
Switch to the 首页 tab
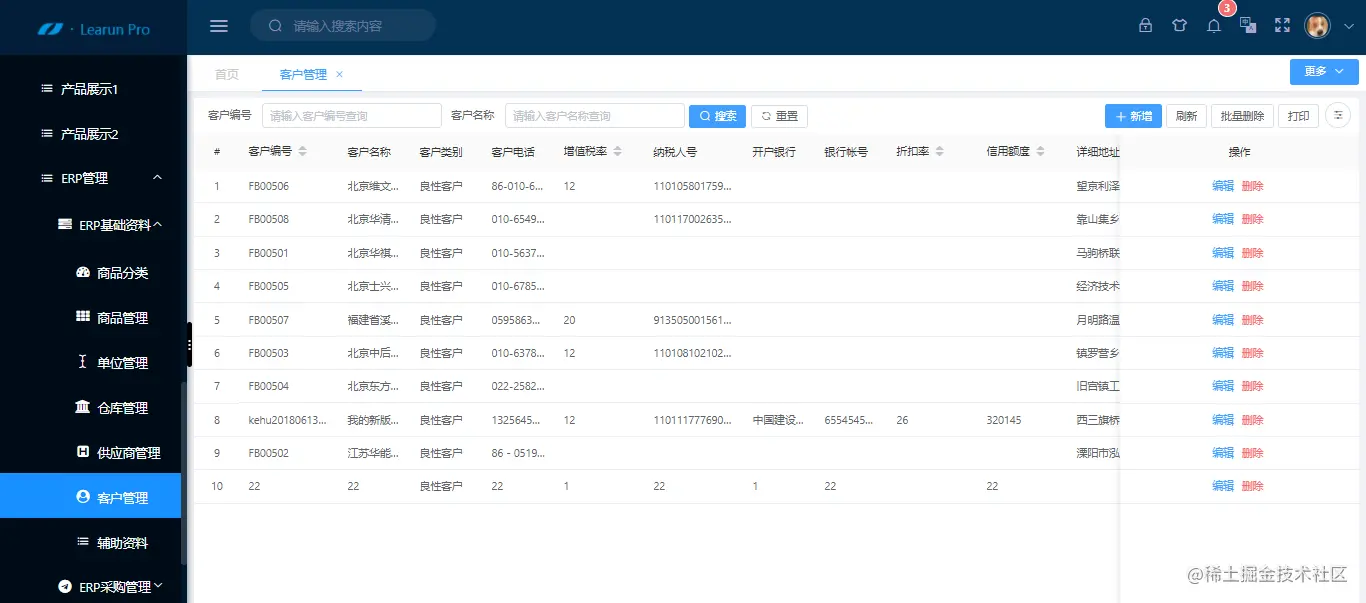pyautogui.click(x=227, y=74)
